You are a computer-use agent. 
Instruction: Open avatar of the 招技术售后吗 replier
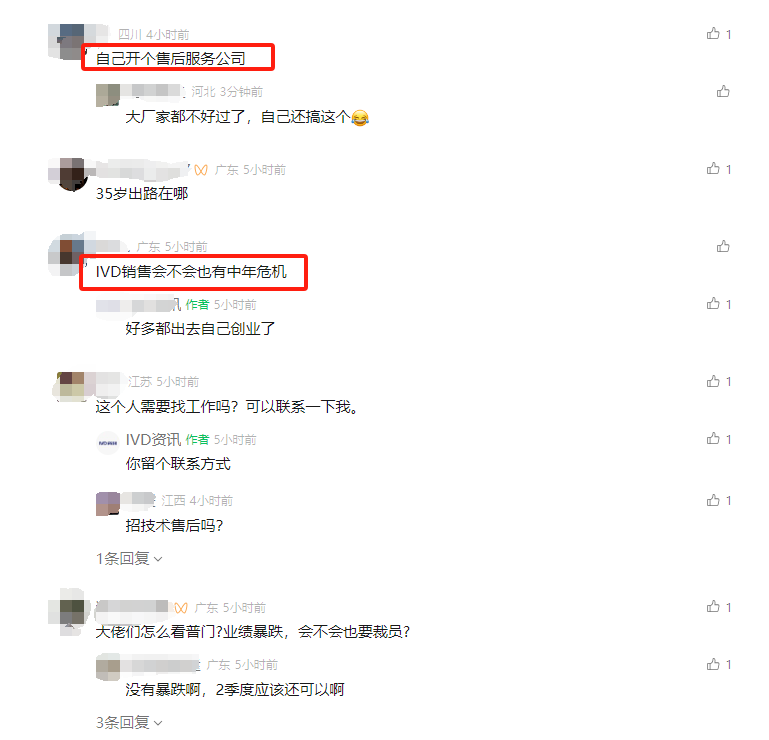point(108,504)
